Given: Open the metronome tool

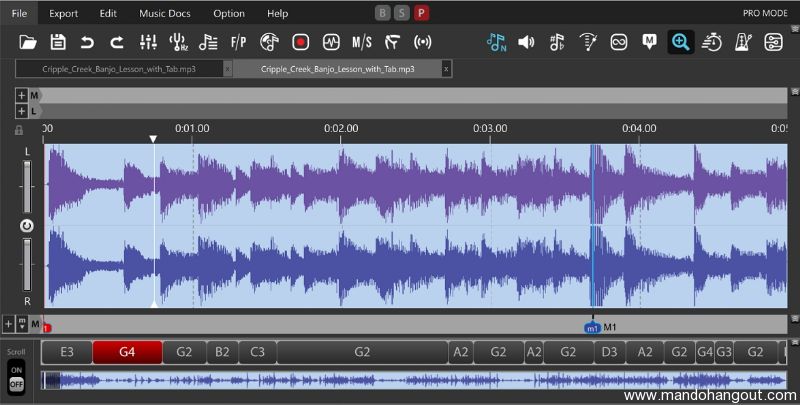Looking at the screenshot, I should pos(742,42).
